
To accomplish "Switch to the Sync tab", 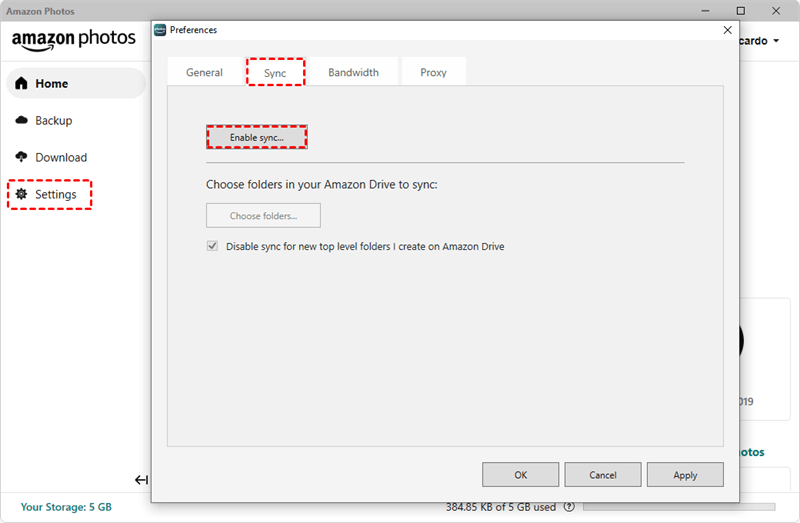I will [x=275, y=72].
